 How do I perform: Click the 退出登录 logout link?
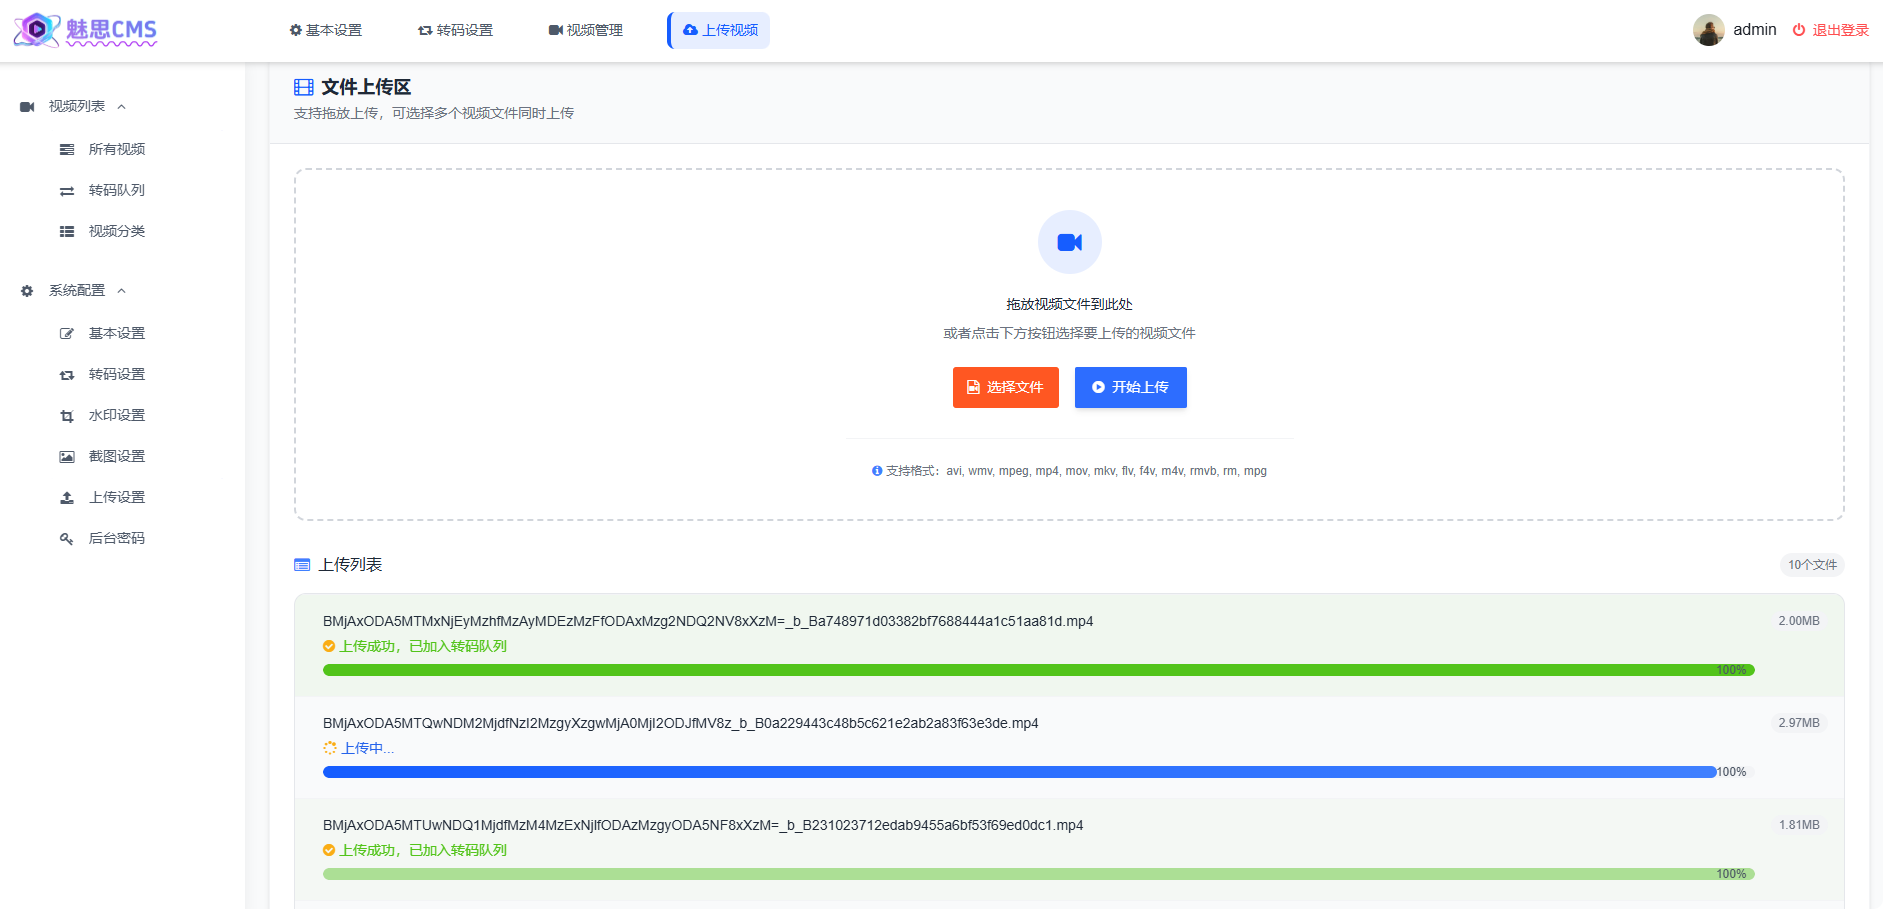click(1830, 31)
